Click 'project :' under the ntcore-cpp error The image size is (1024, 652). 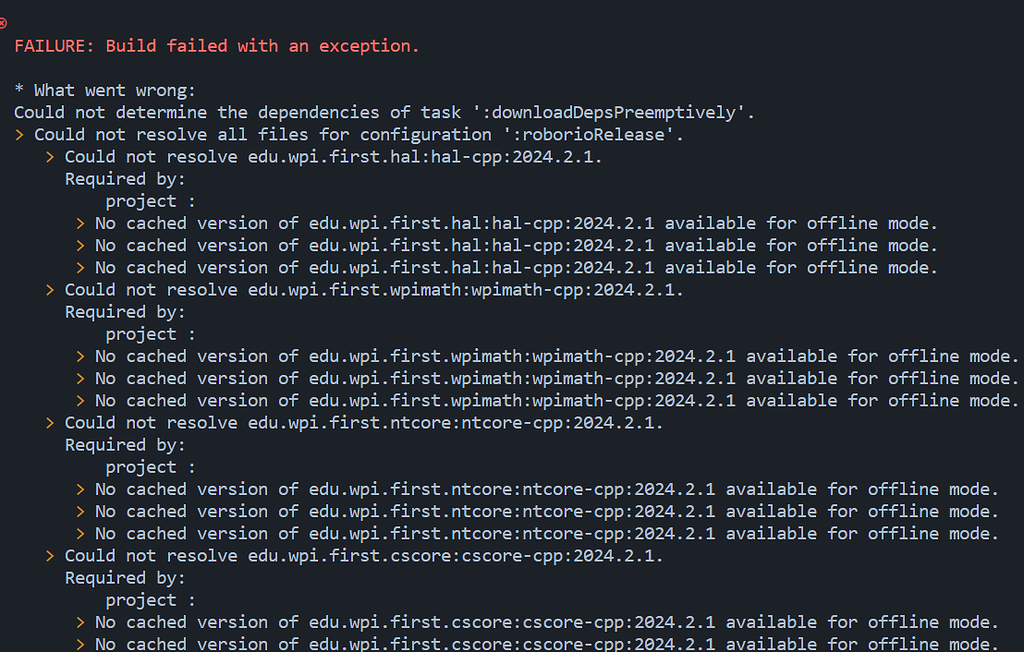(150, 467)
